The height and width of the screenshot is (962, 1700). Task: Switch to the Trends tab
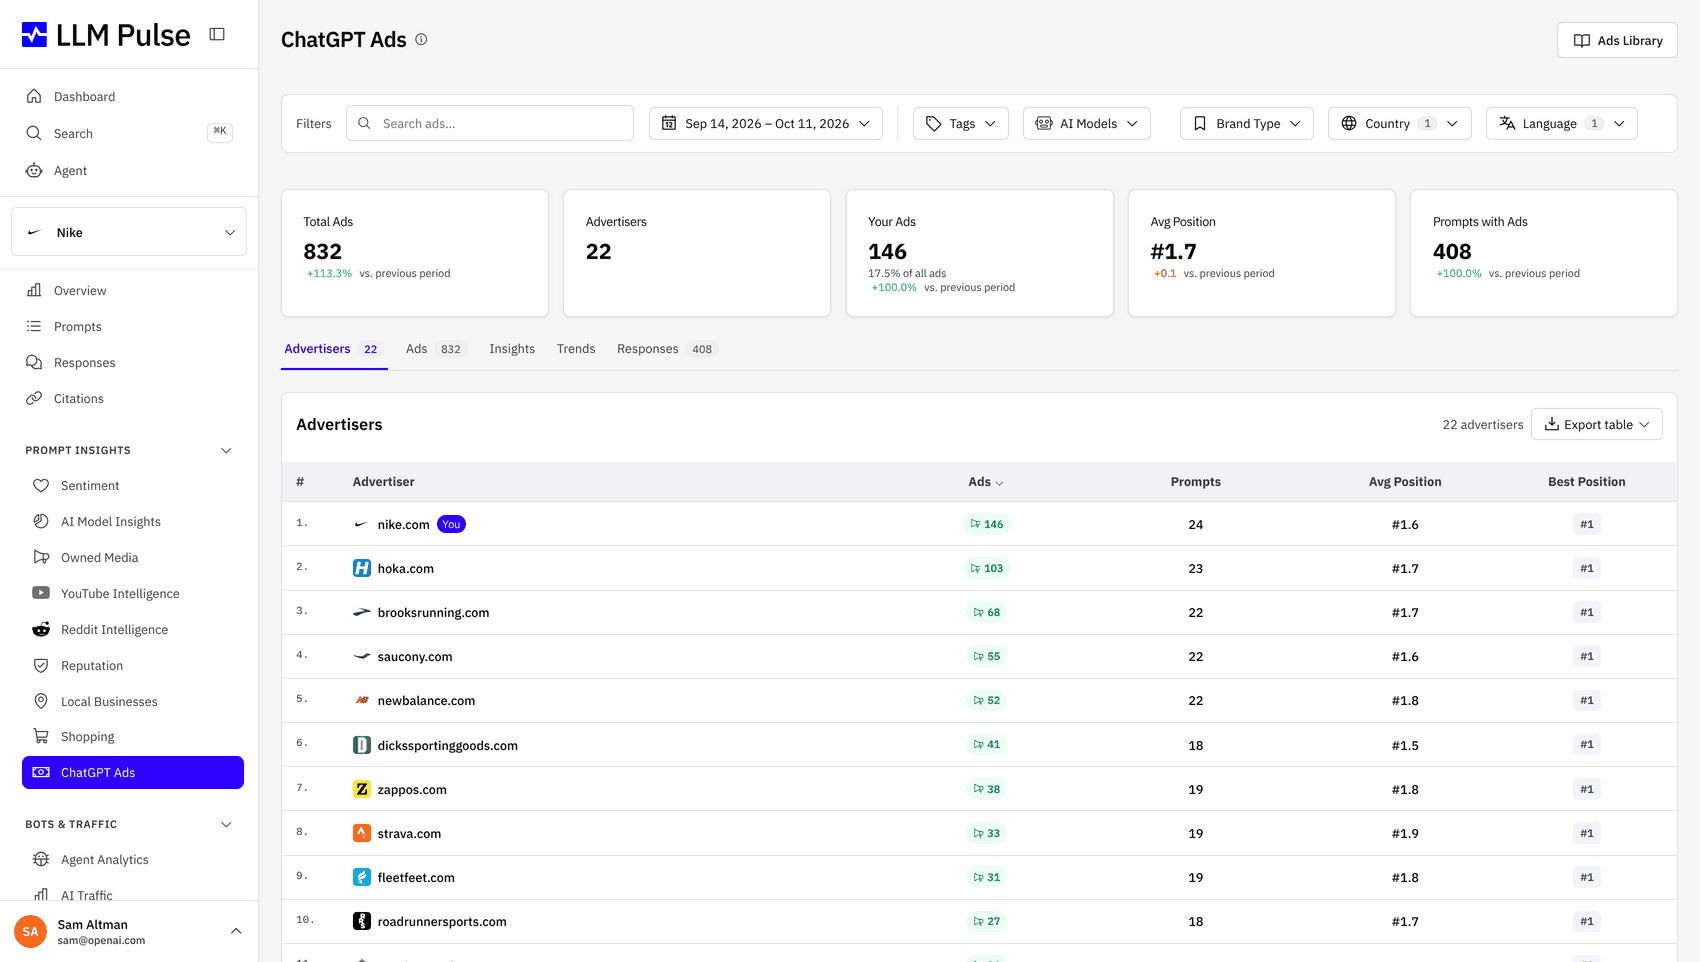click(576, 349)
